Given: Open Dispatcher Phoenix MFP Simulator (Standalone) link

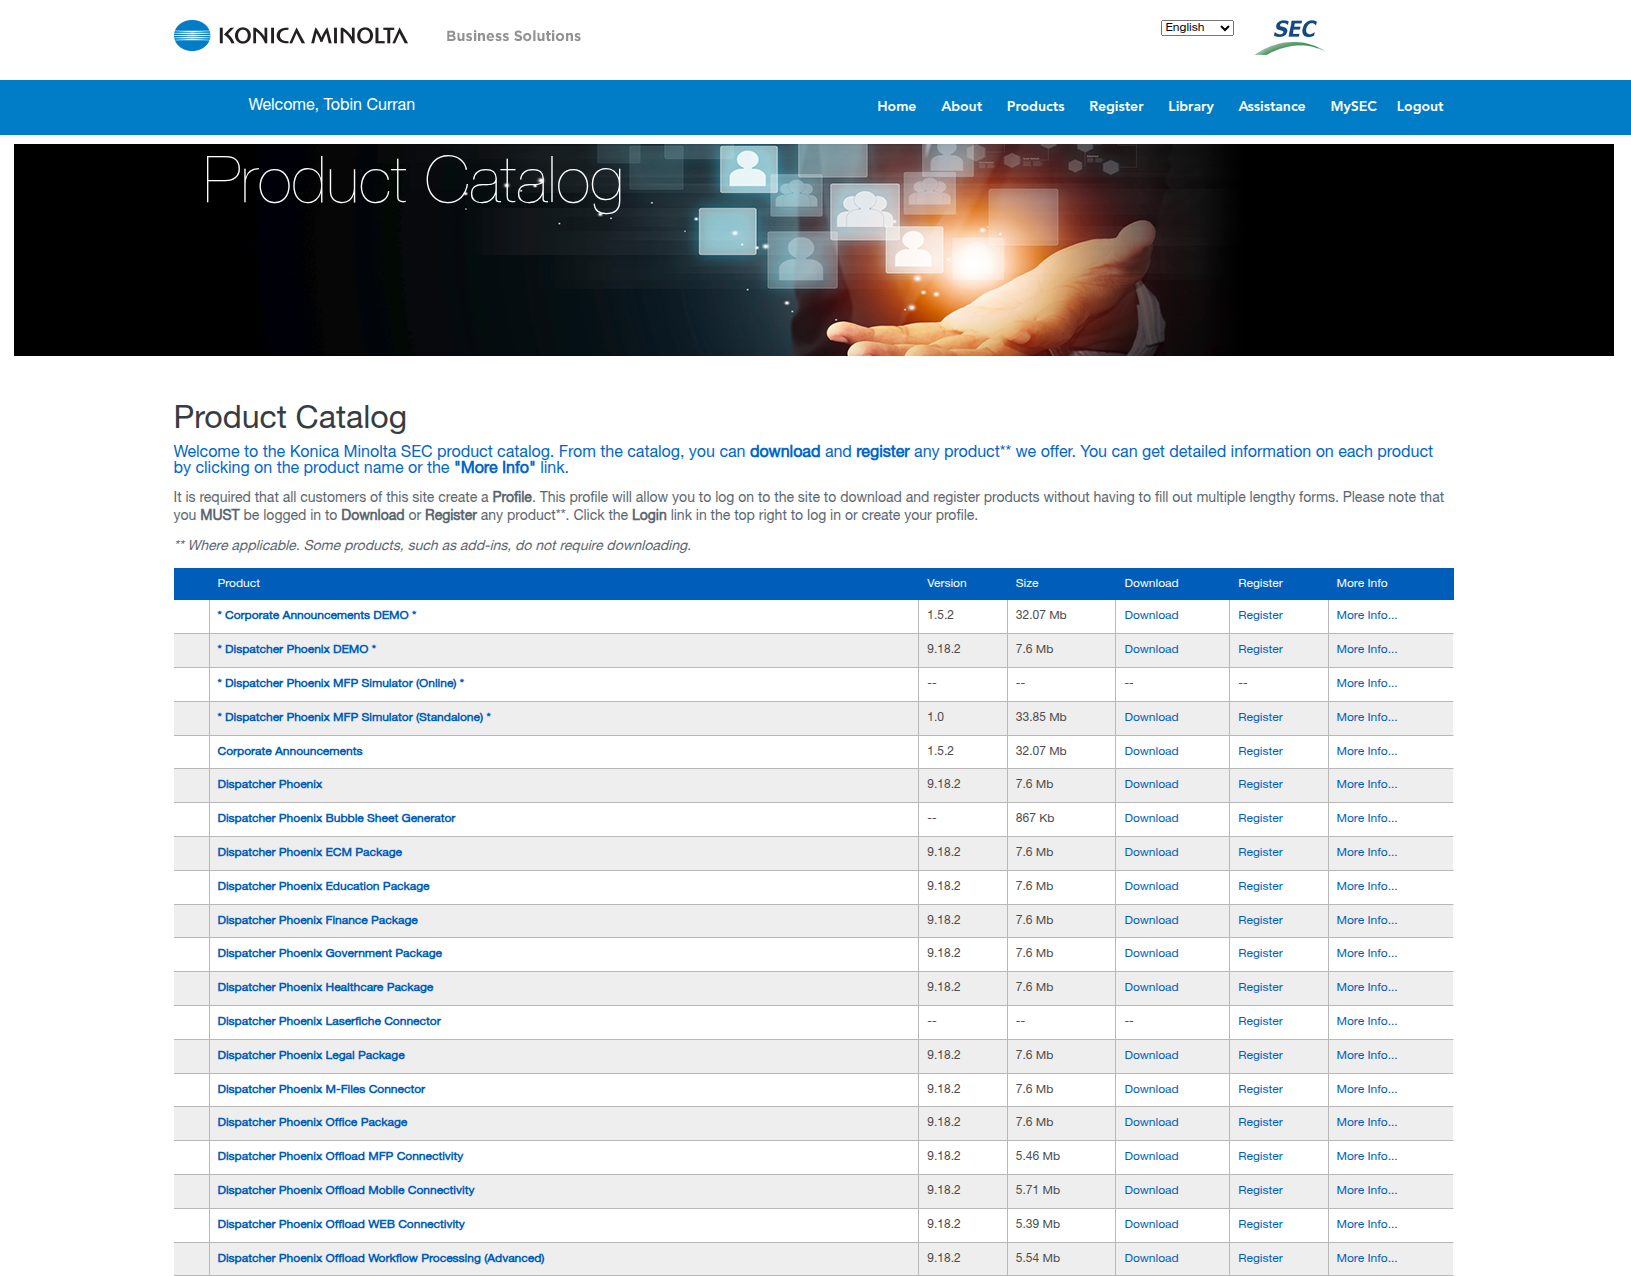Looking at the screenshot, I should point(354,718).
